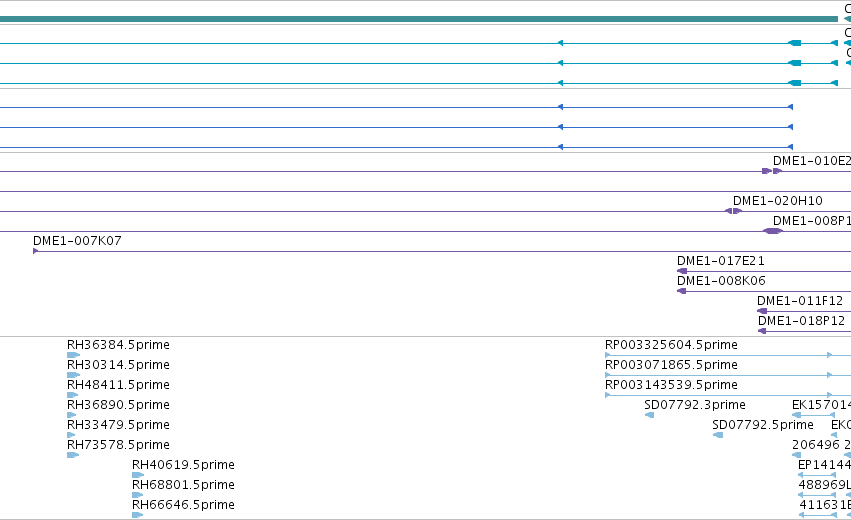Select the DME1-011F12 label

click(x=800, y=301)
